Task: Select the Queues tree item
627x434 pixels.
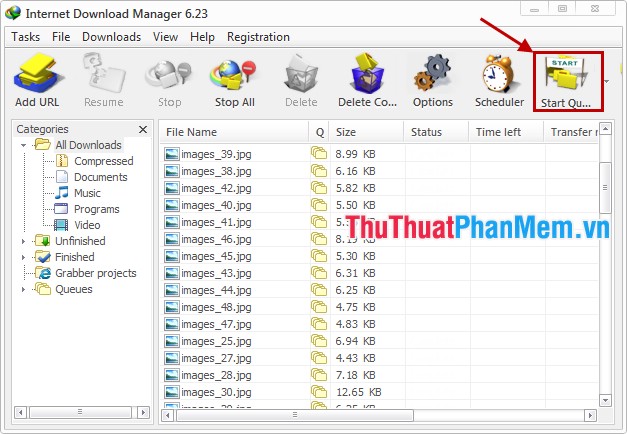Action: pyautogui.click(x=74, y=289)
